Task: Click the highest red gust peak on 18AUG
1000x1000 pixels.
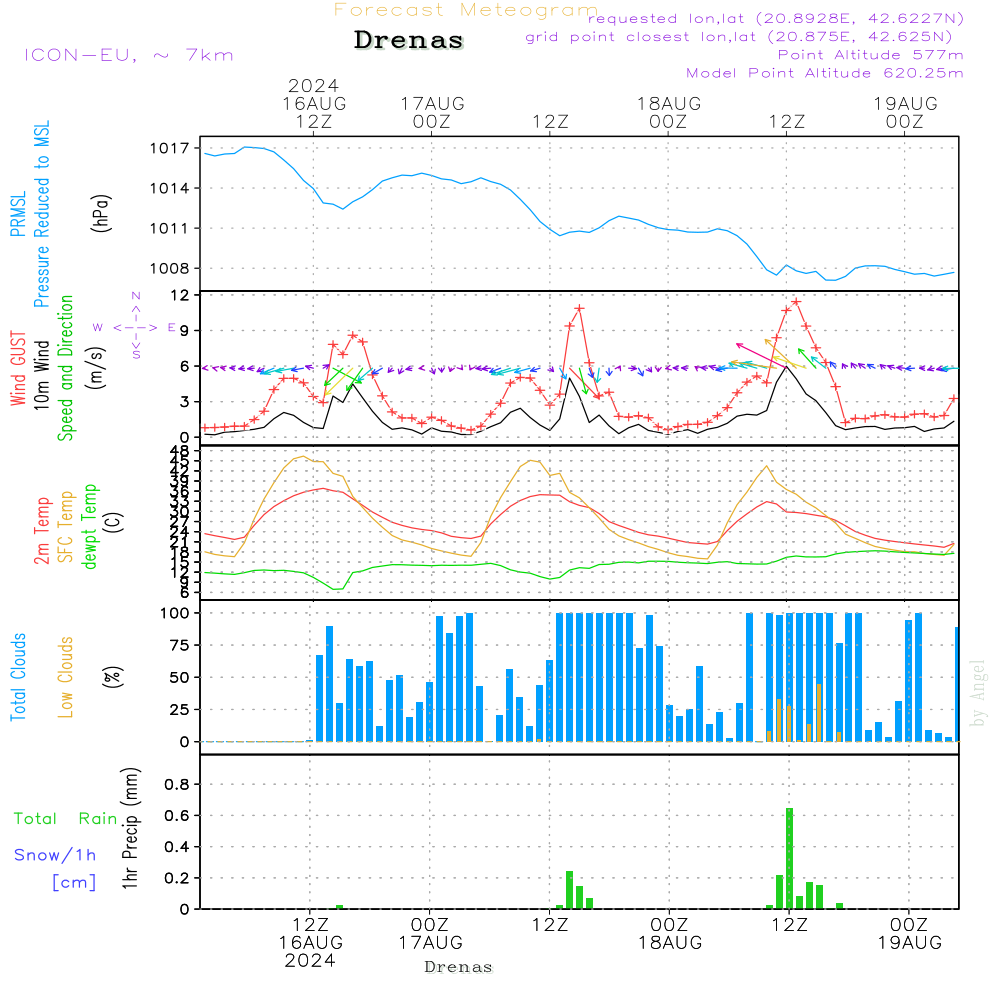Action: click(796, 302)
